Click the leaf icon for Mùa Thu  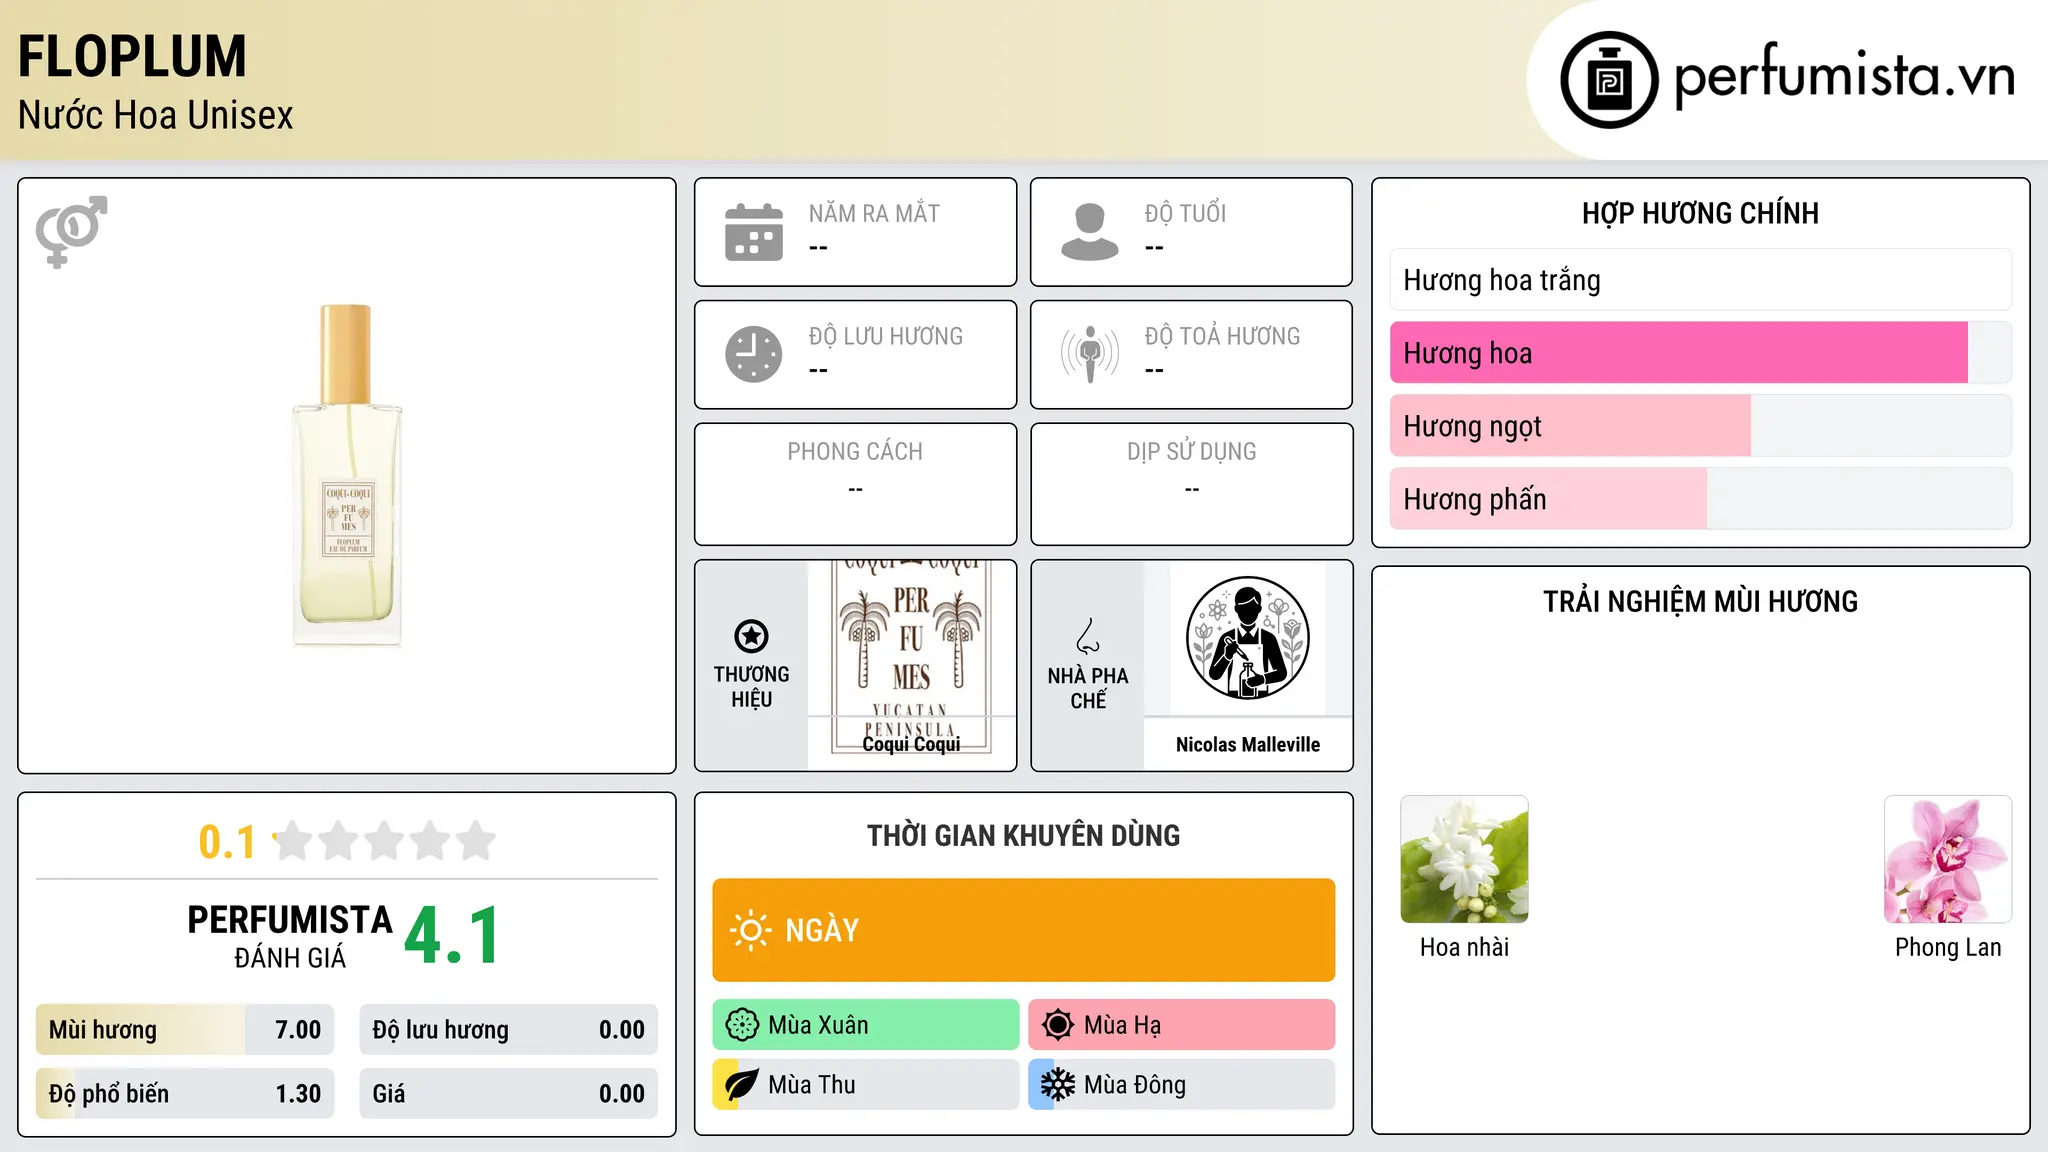tap(741, 1085)
